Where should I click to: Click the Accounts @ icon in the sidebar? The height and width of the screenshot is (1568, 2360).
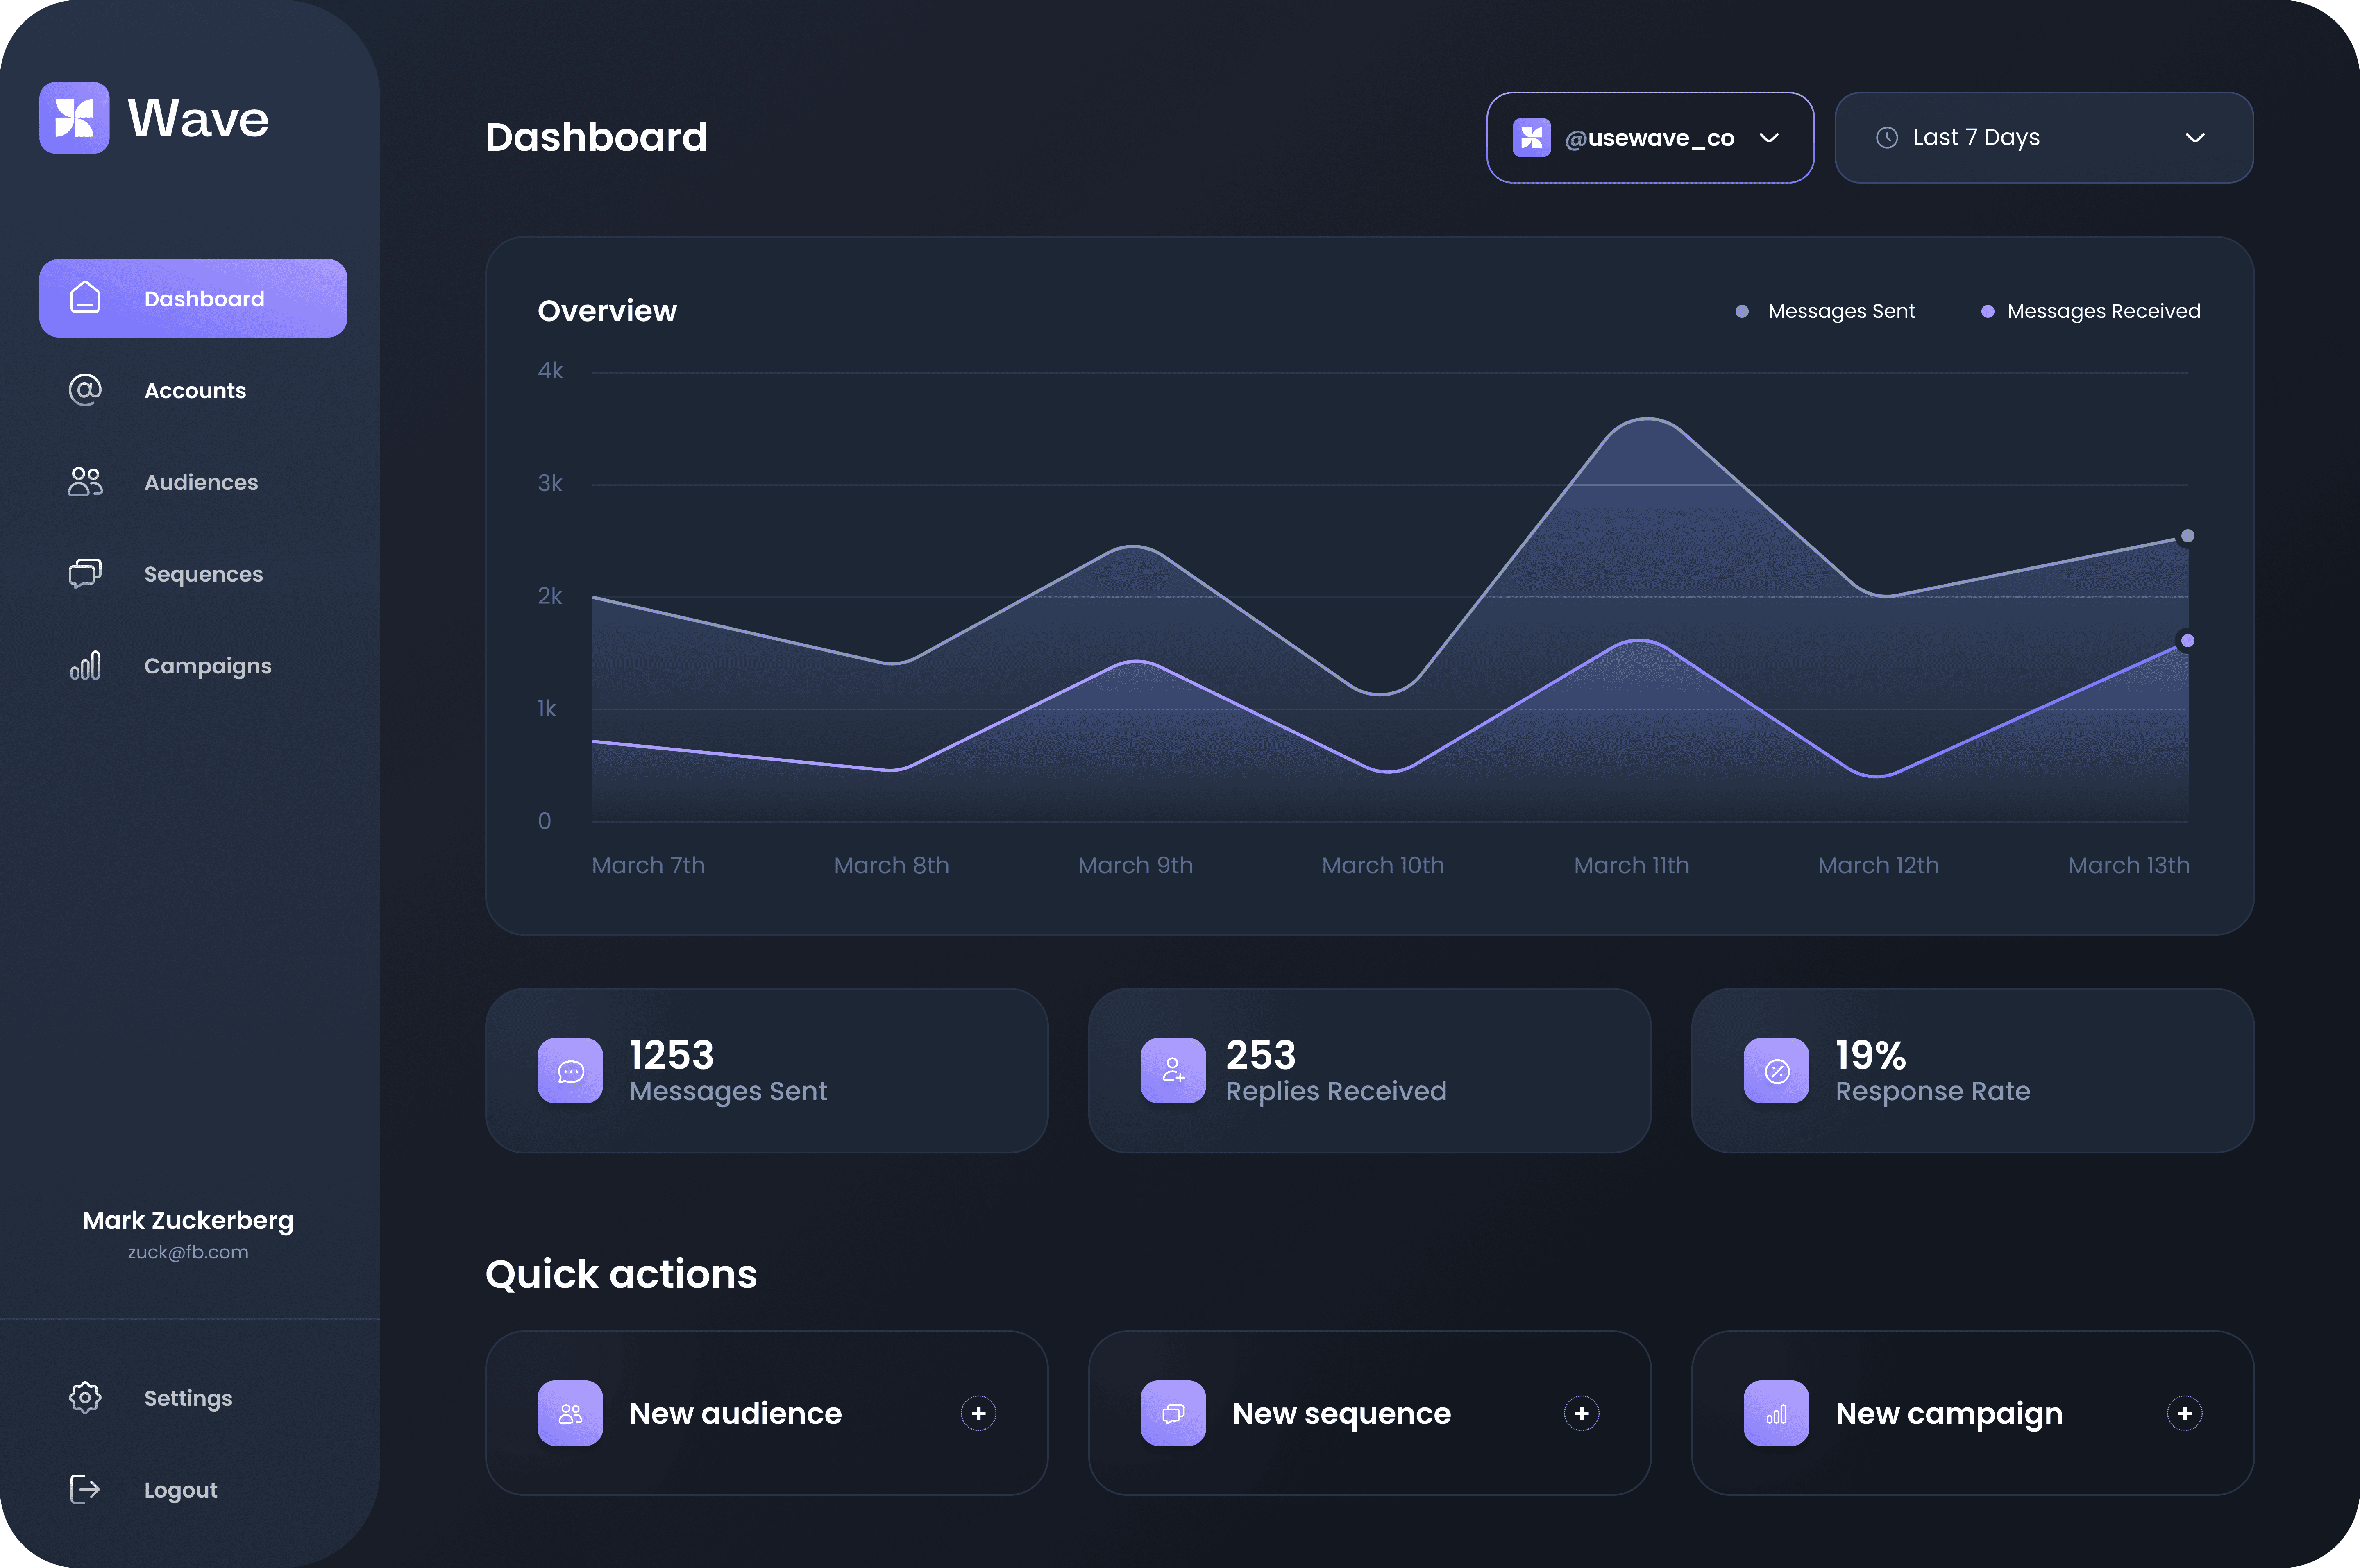point(85,390)
